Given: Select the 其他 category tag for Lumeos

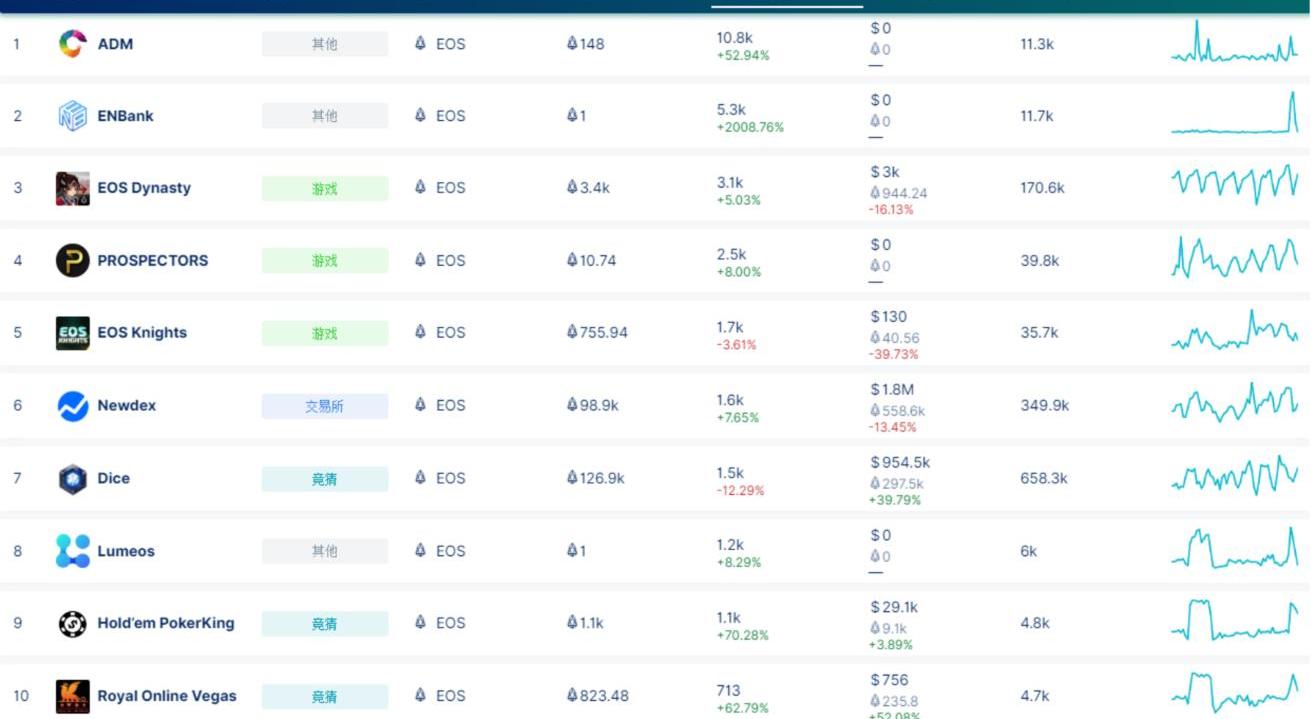Looking at the screenshot, I should (x=325, y=551).
